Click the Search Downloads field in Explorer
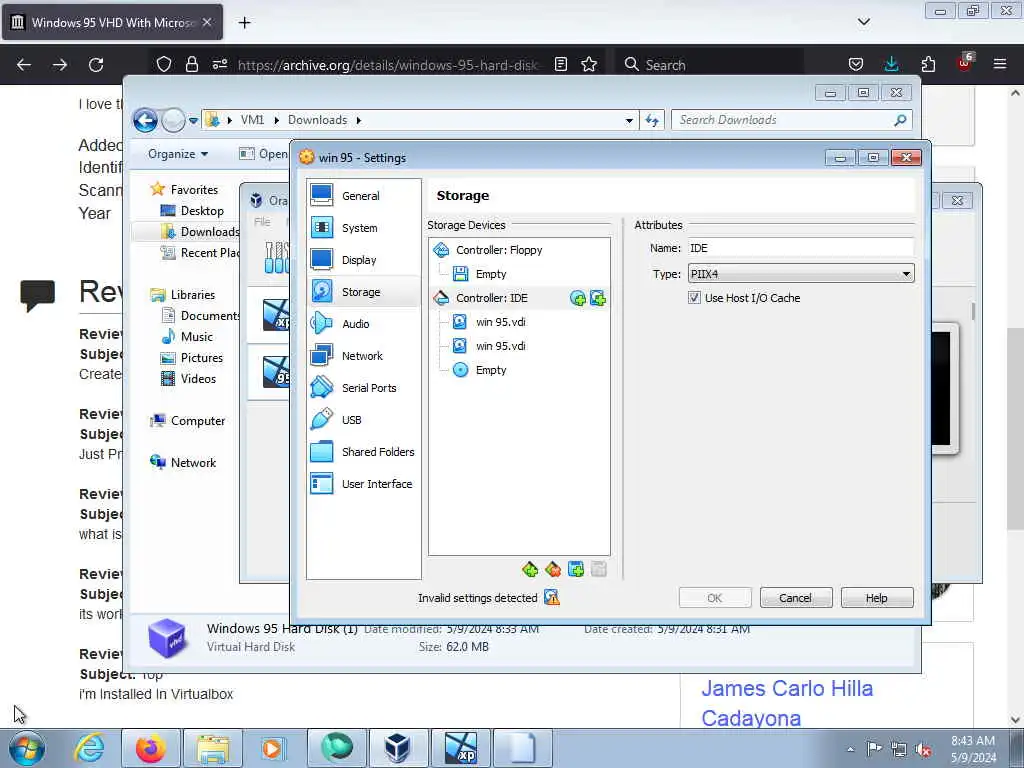Image resolution: width=1024 pixels, height=768 pixels. point(790,120)
